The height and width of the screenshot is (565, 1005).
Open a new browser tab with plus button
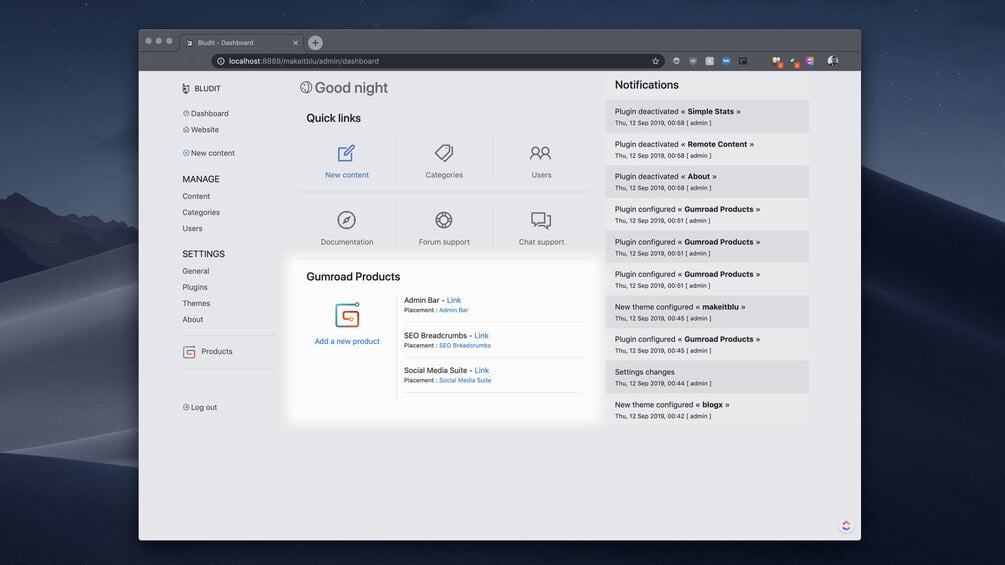tap(315, 43)
